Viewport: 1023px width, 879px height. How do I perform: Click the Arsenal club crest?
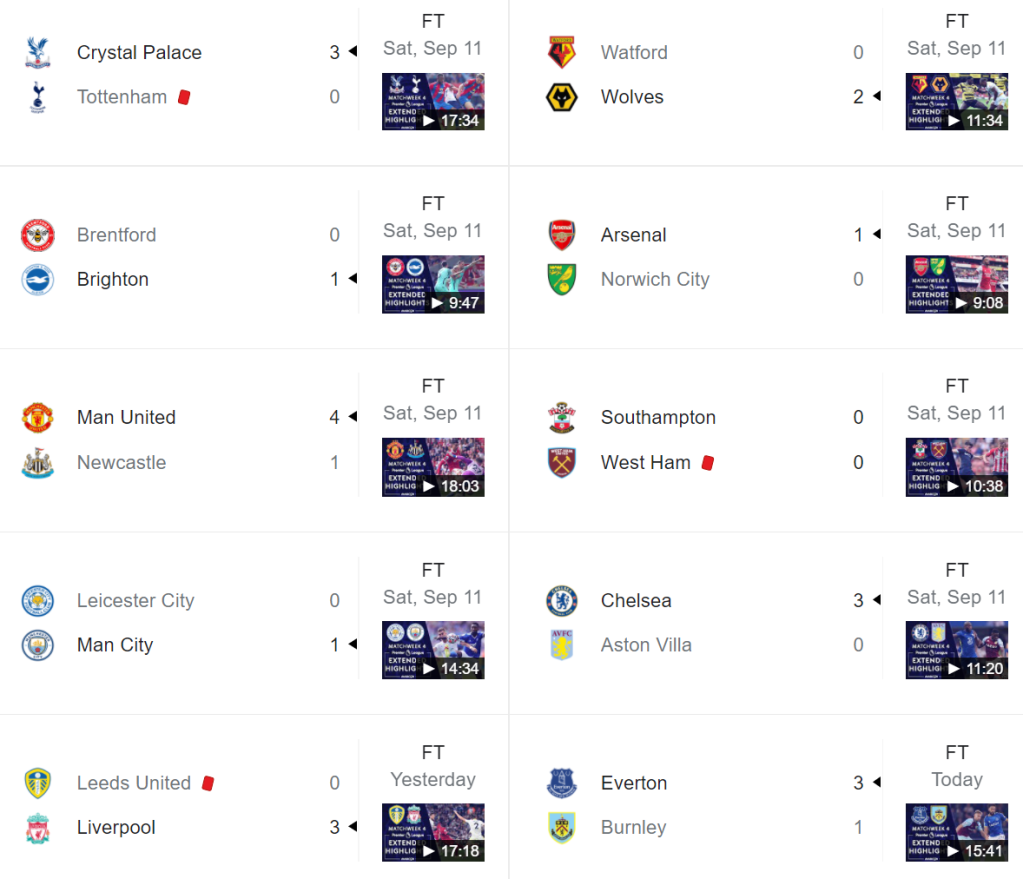click(562, 235)
